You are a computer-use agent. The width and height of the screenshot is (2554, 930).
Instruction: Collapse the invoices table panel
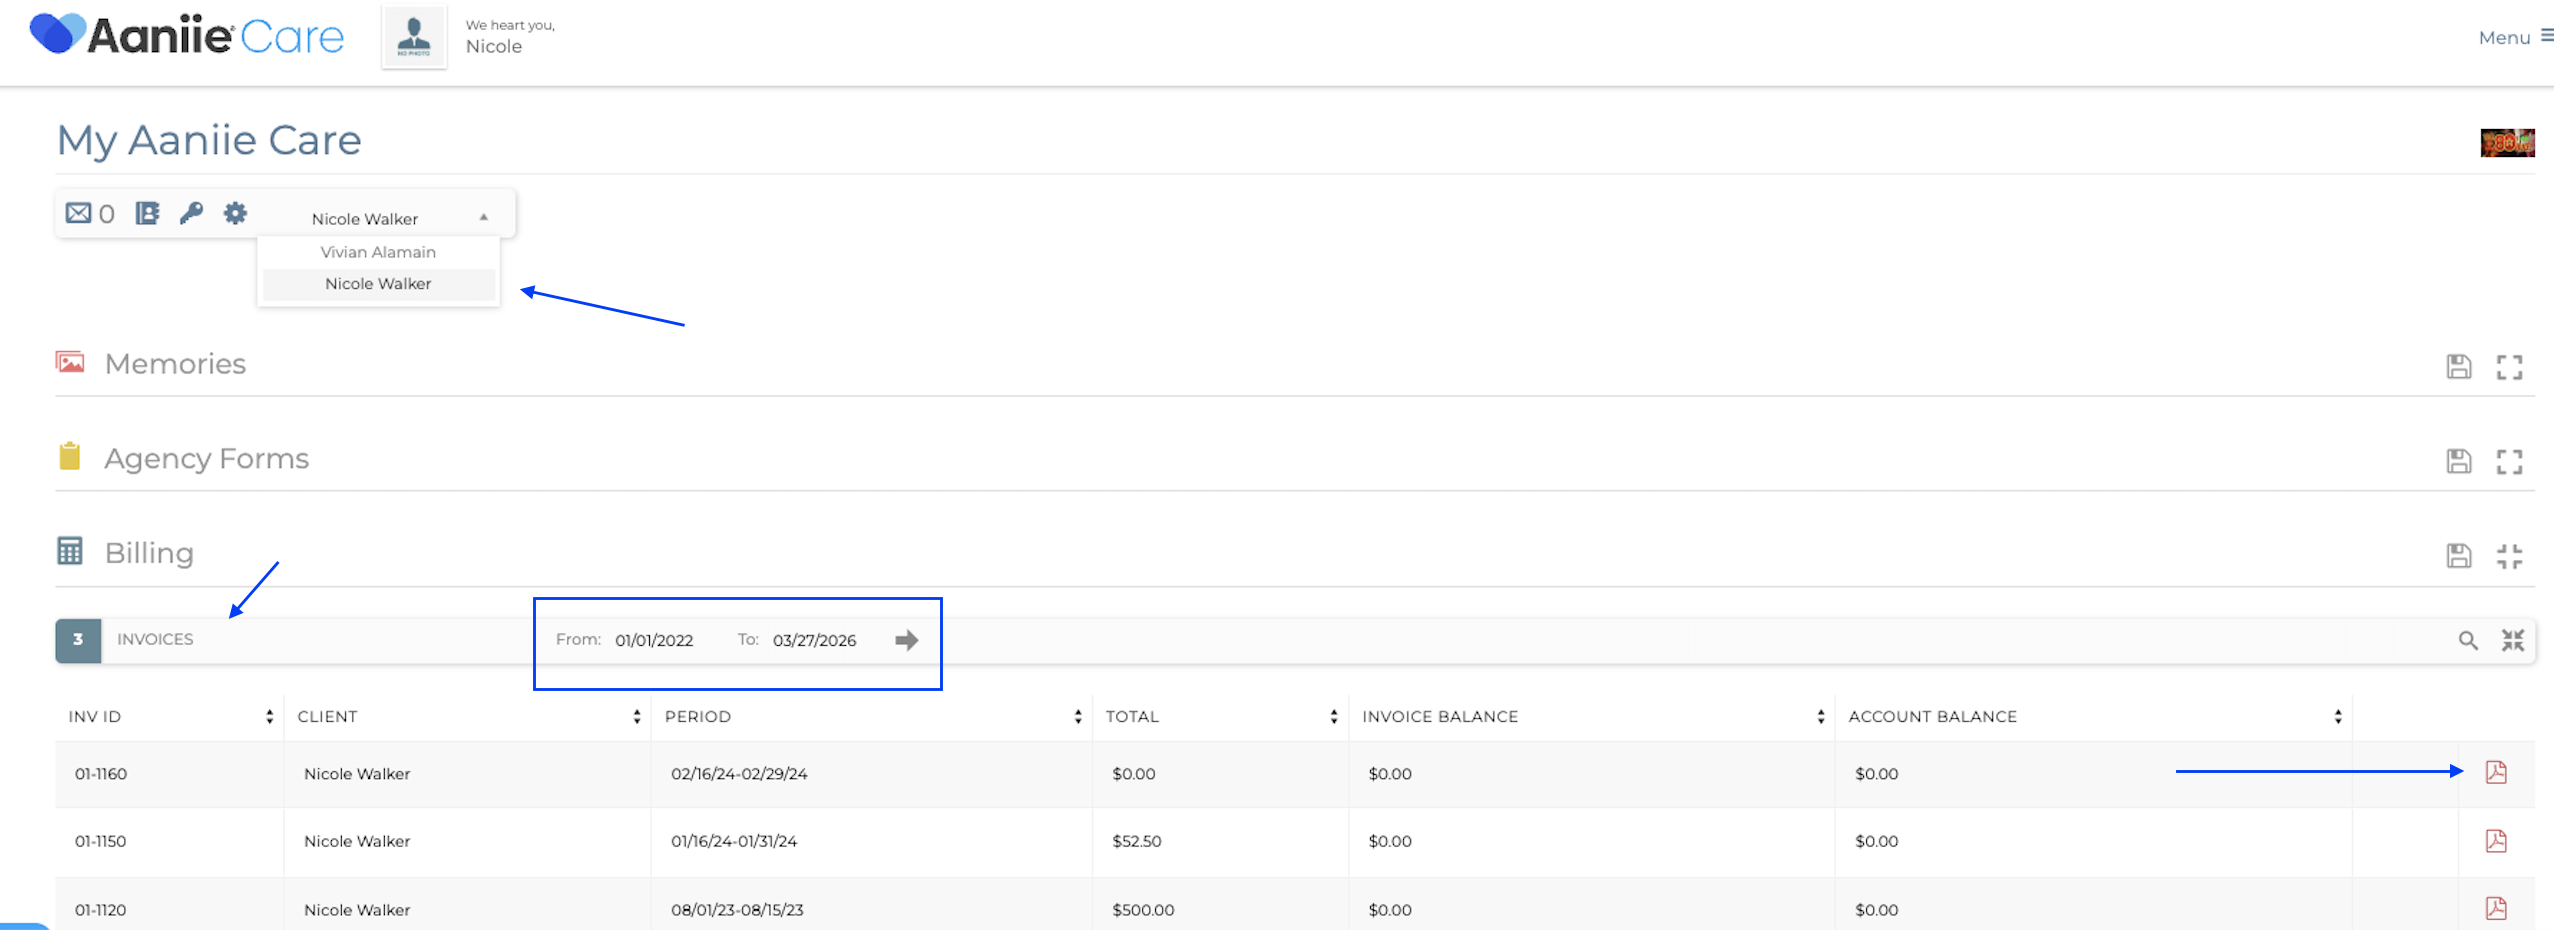click(2512, 641)
